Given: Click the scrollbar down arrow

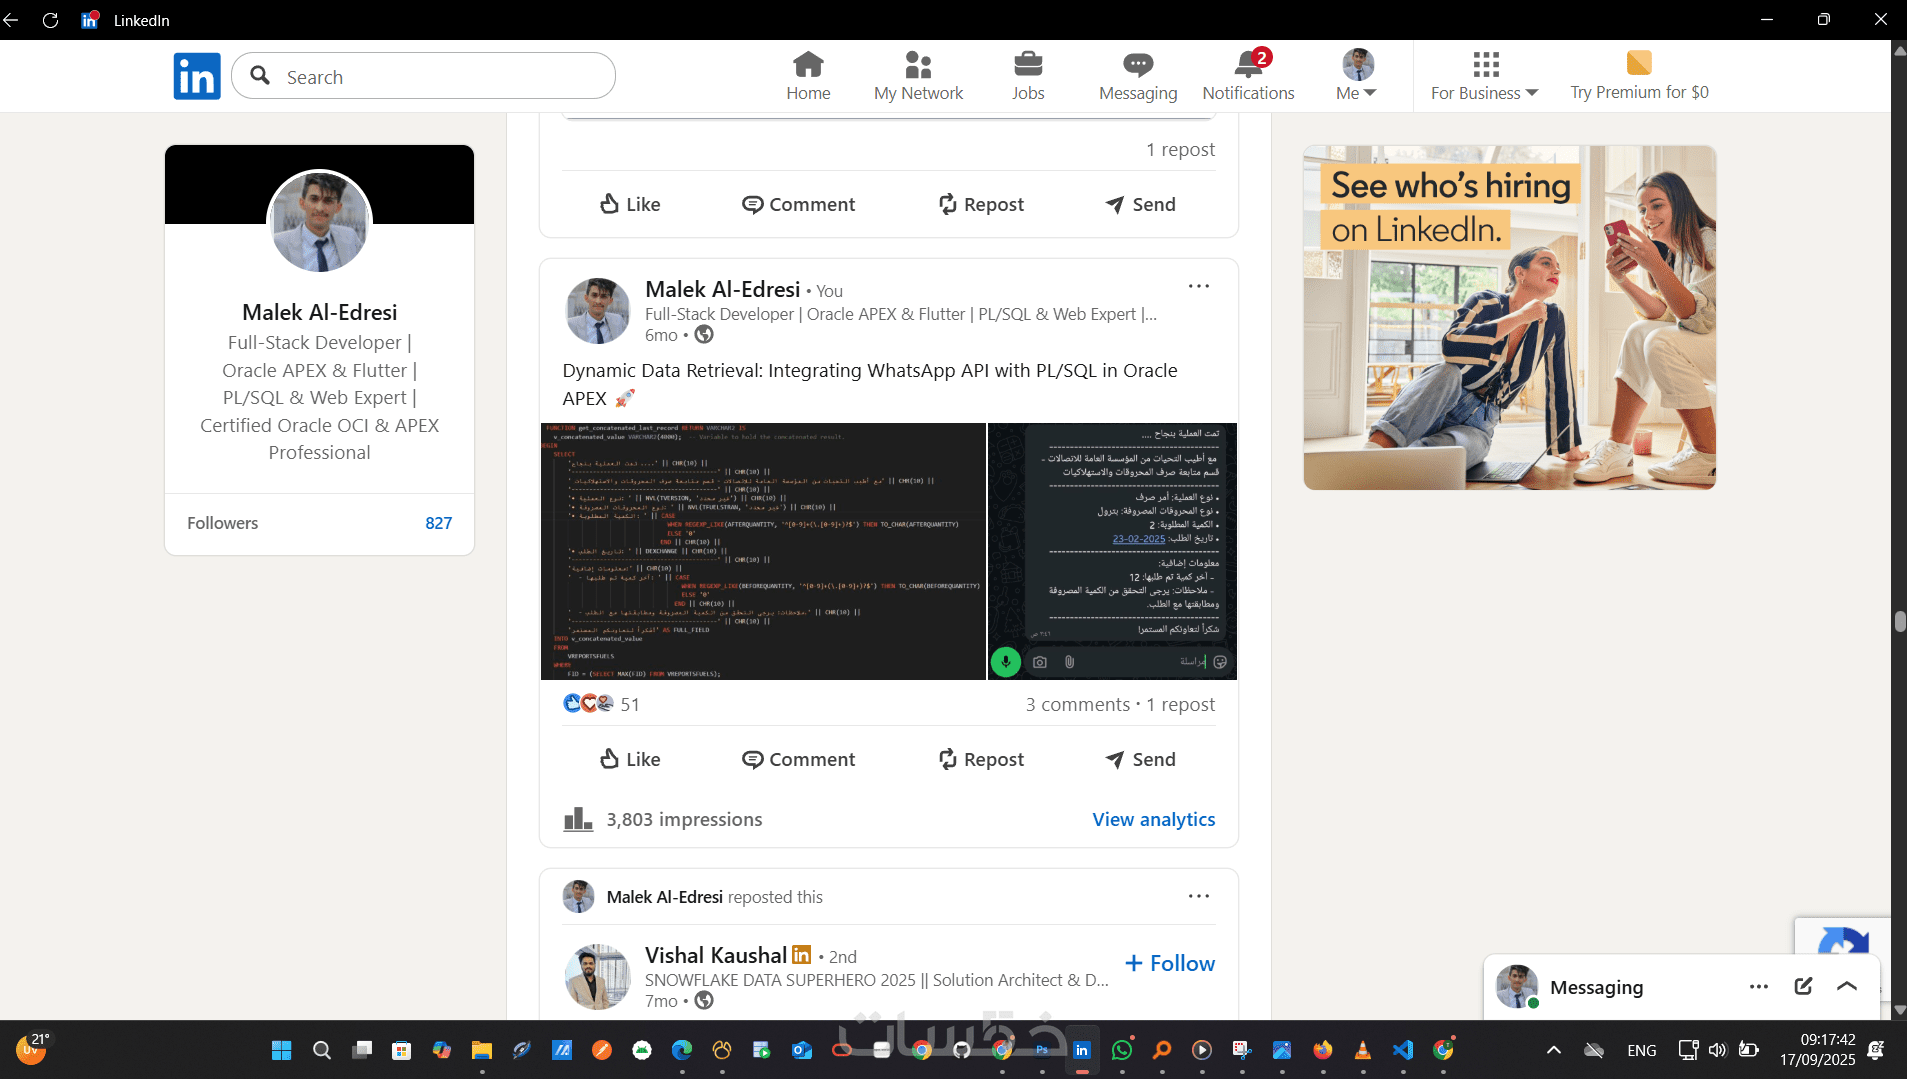Looking at the screenshot, I should coord(1899,1010).
